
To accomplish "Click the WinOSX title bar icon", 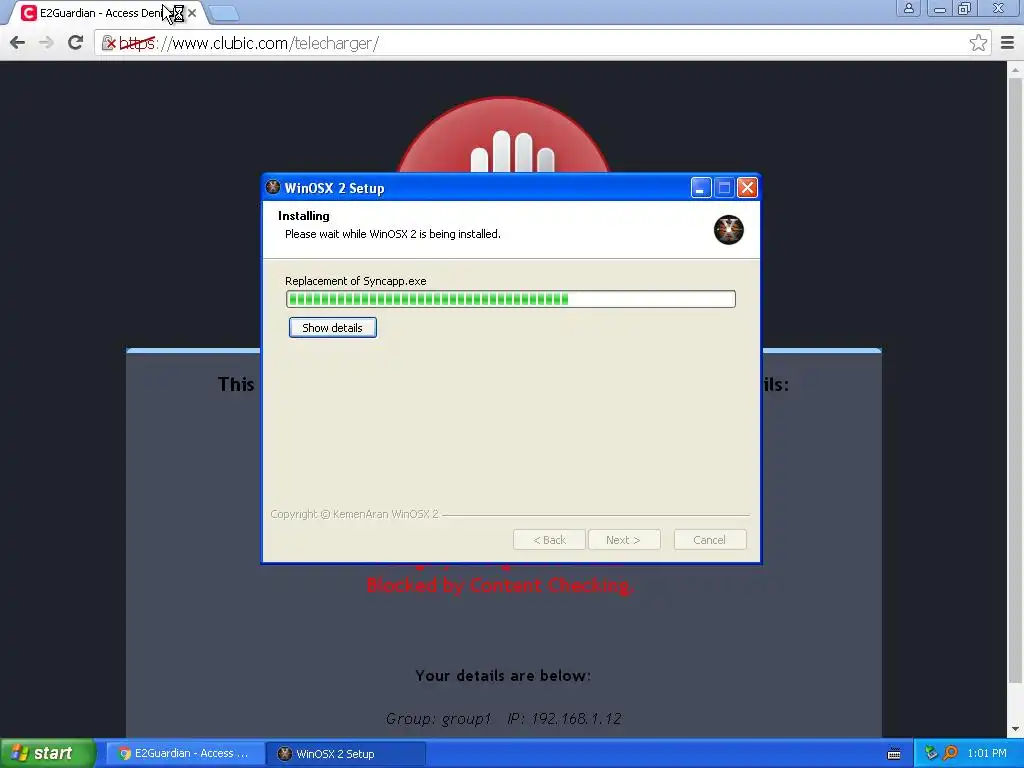I will (273, 187).
